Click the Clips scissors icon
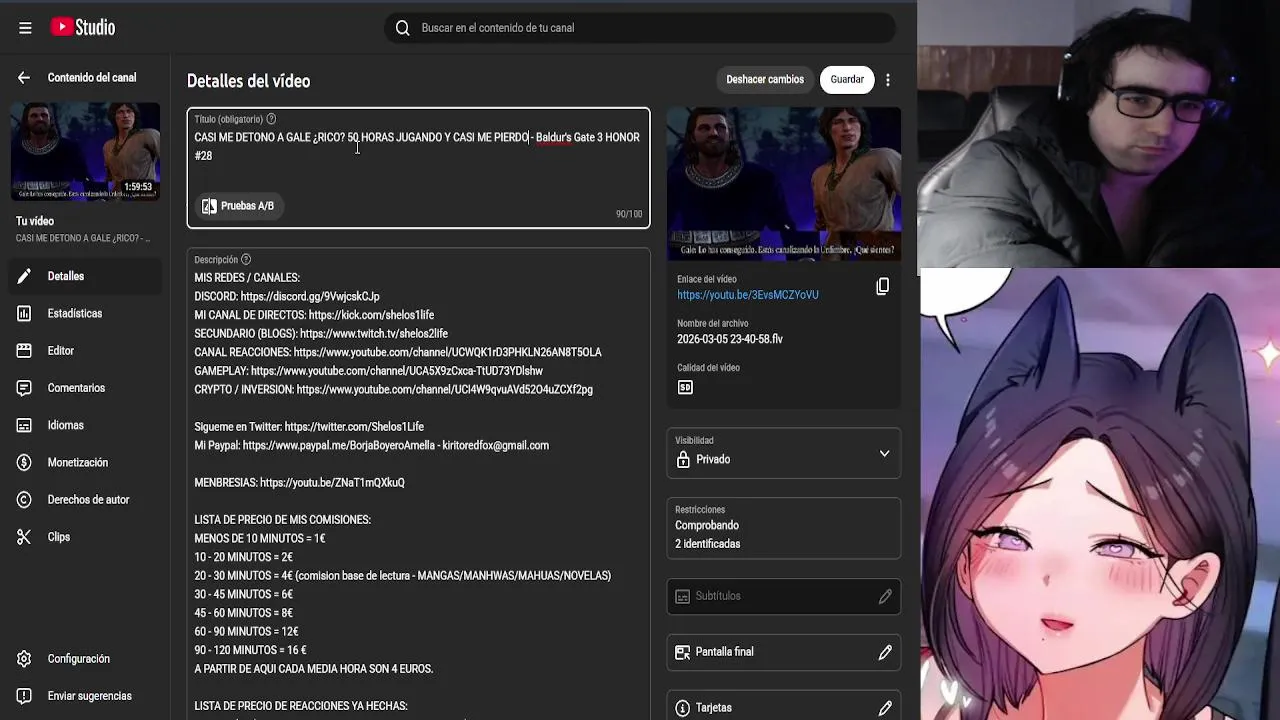The image size is (1280, 720). click(25, 537)
